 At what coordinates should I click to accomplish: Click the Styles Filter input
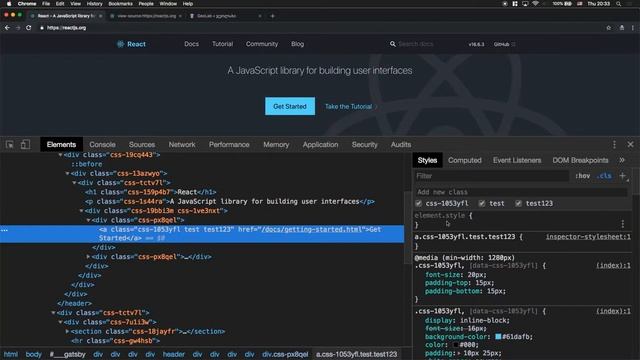point(491,176)
